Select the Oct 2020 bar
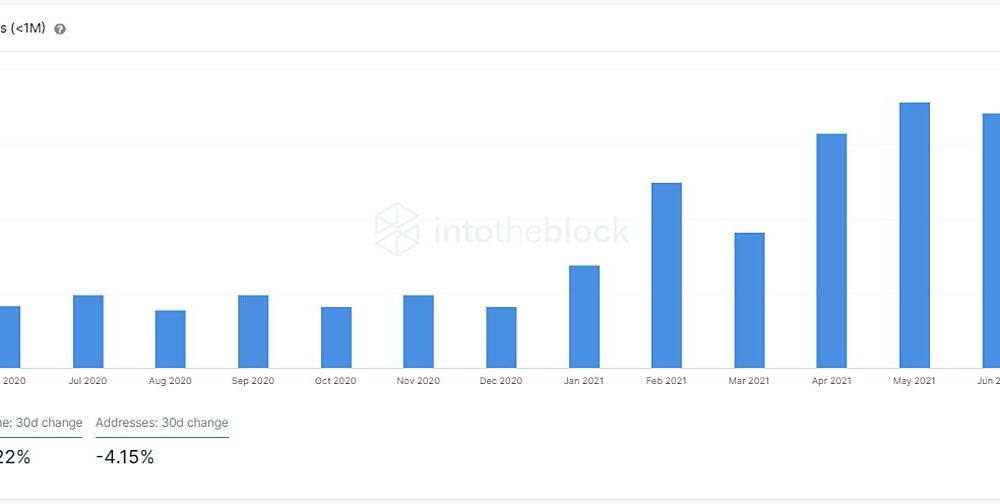 point(336,337)
